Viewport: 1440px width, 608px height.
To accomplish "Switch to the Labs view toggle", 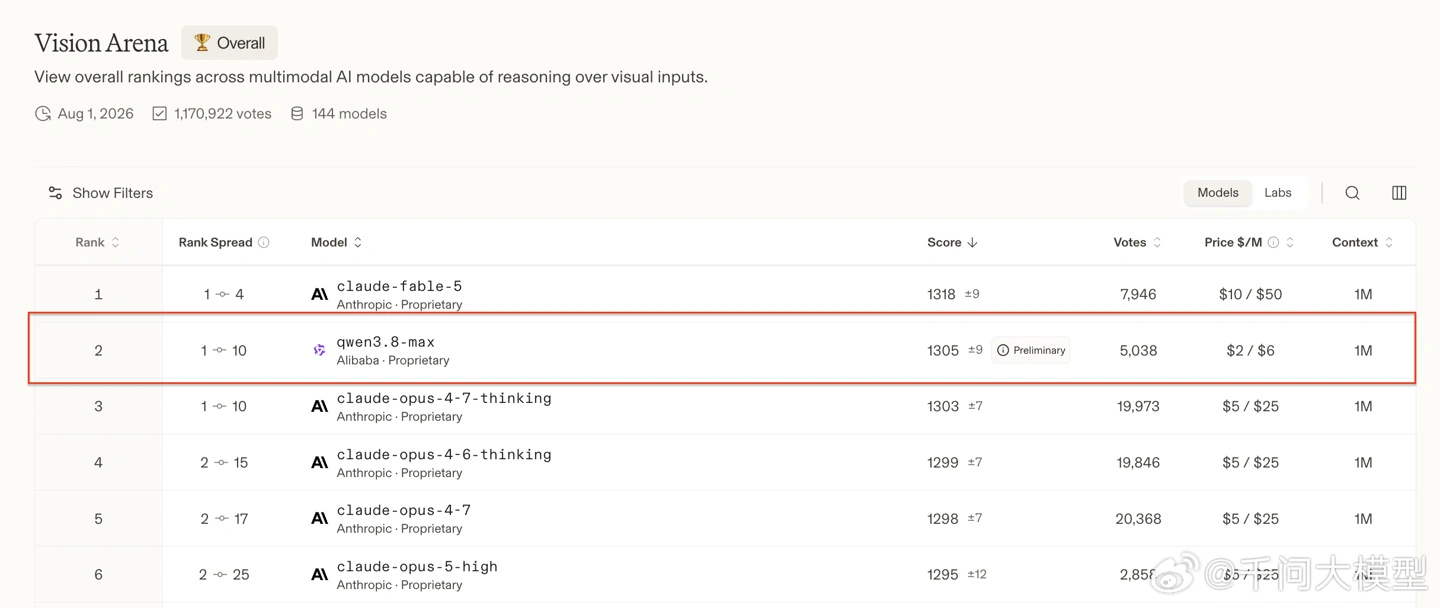I will (1278, 193).
